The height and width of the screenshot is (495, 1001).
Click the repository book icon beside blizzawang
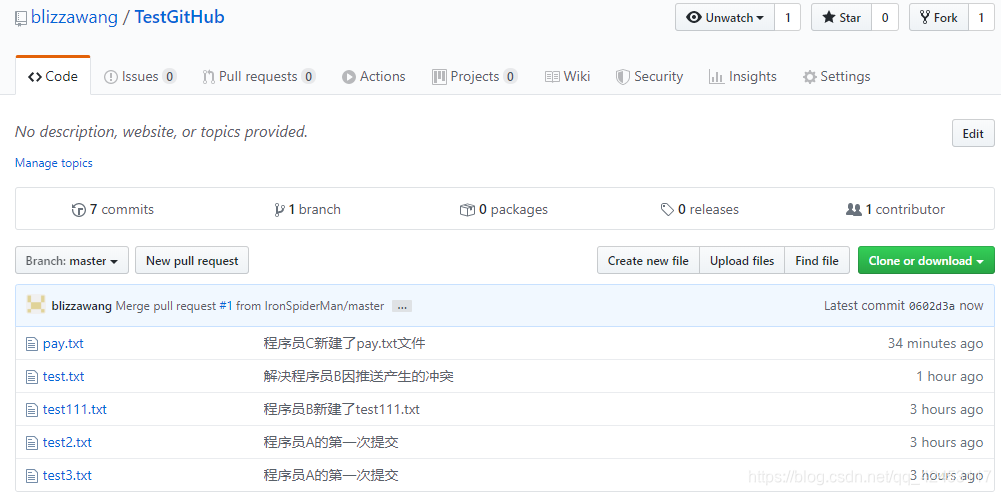tap(21, 18)
